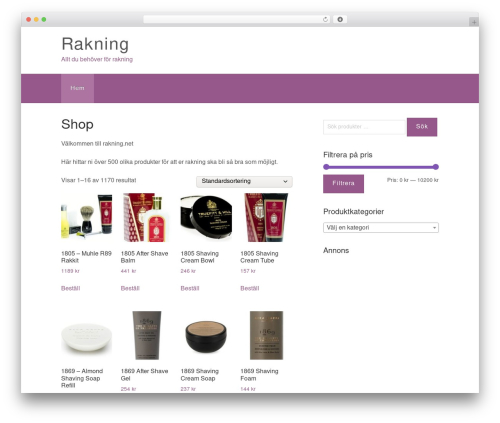Click the 1869 After Shave Gel title

(144, 375)
